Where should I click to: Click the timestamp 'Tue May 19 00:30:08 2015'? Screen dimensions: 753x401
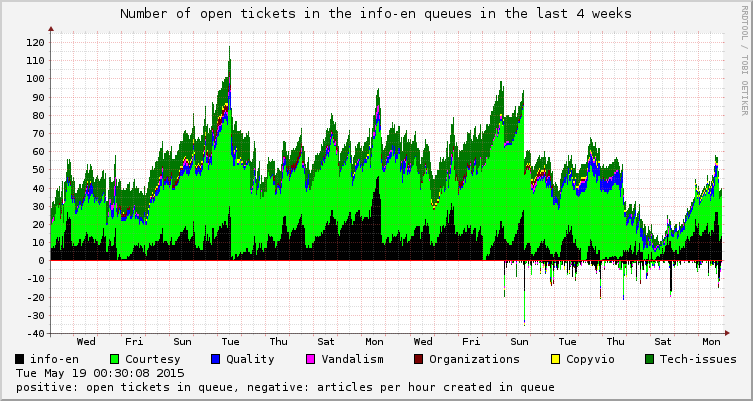point(100,373)
